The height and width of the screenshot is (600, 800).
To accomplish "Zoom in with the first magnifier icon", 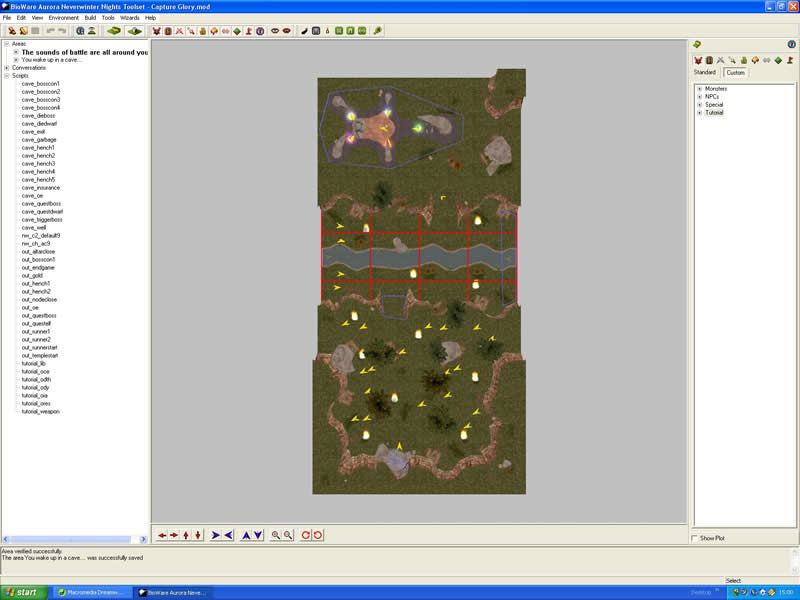I will pyautogui.click(x=276, y=535).
